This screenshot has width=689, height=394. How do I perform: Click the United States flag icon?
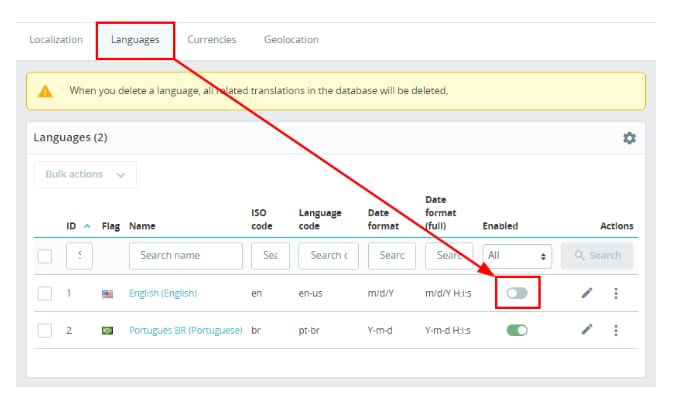pyautogui.click(x=107, y=293)
